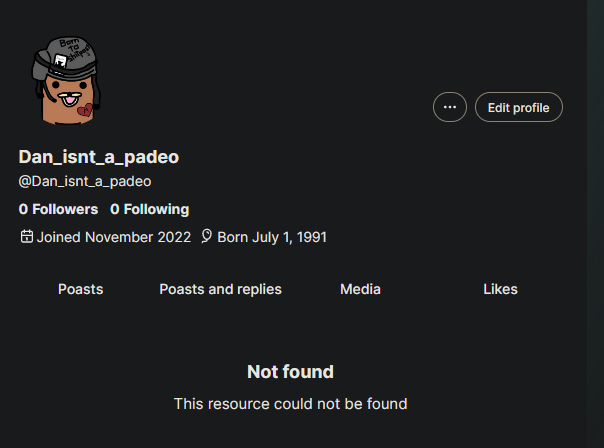
Task: Open the three-dots more options menu
Action: click(x=450, y=107)
